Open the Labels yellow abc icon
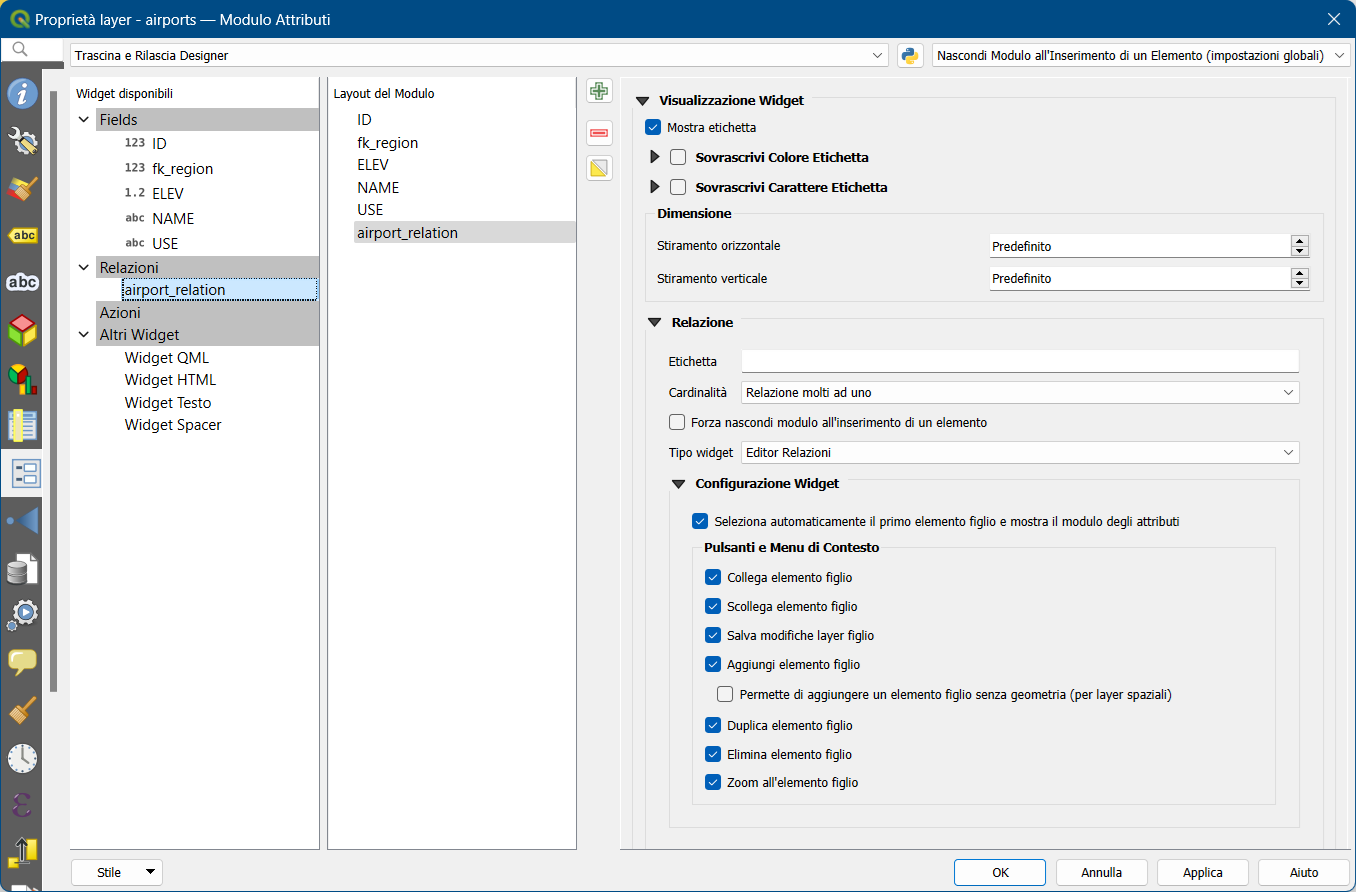 (x=22, y=235)
